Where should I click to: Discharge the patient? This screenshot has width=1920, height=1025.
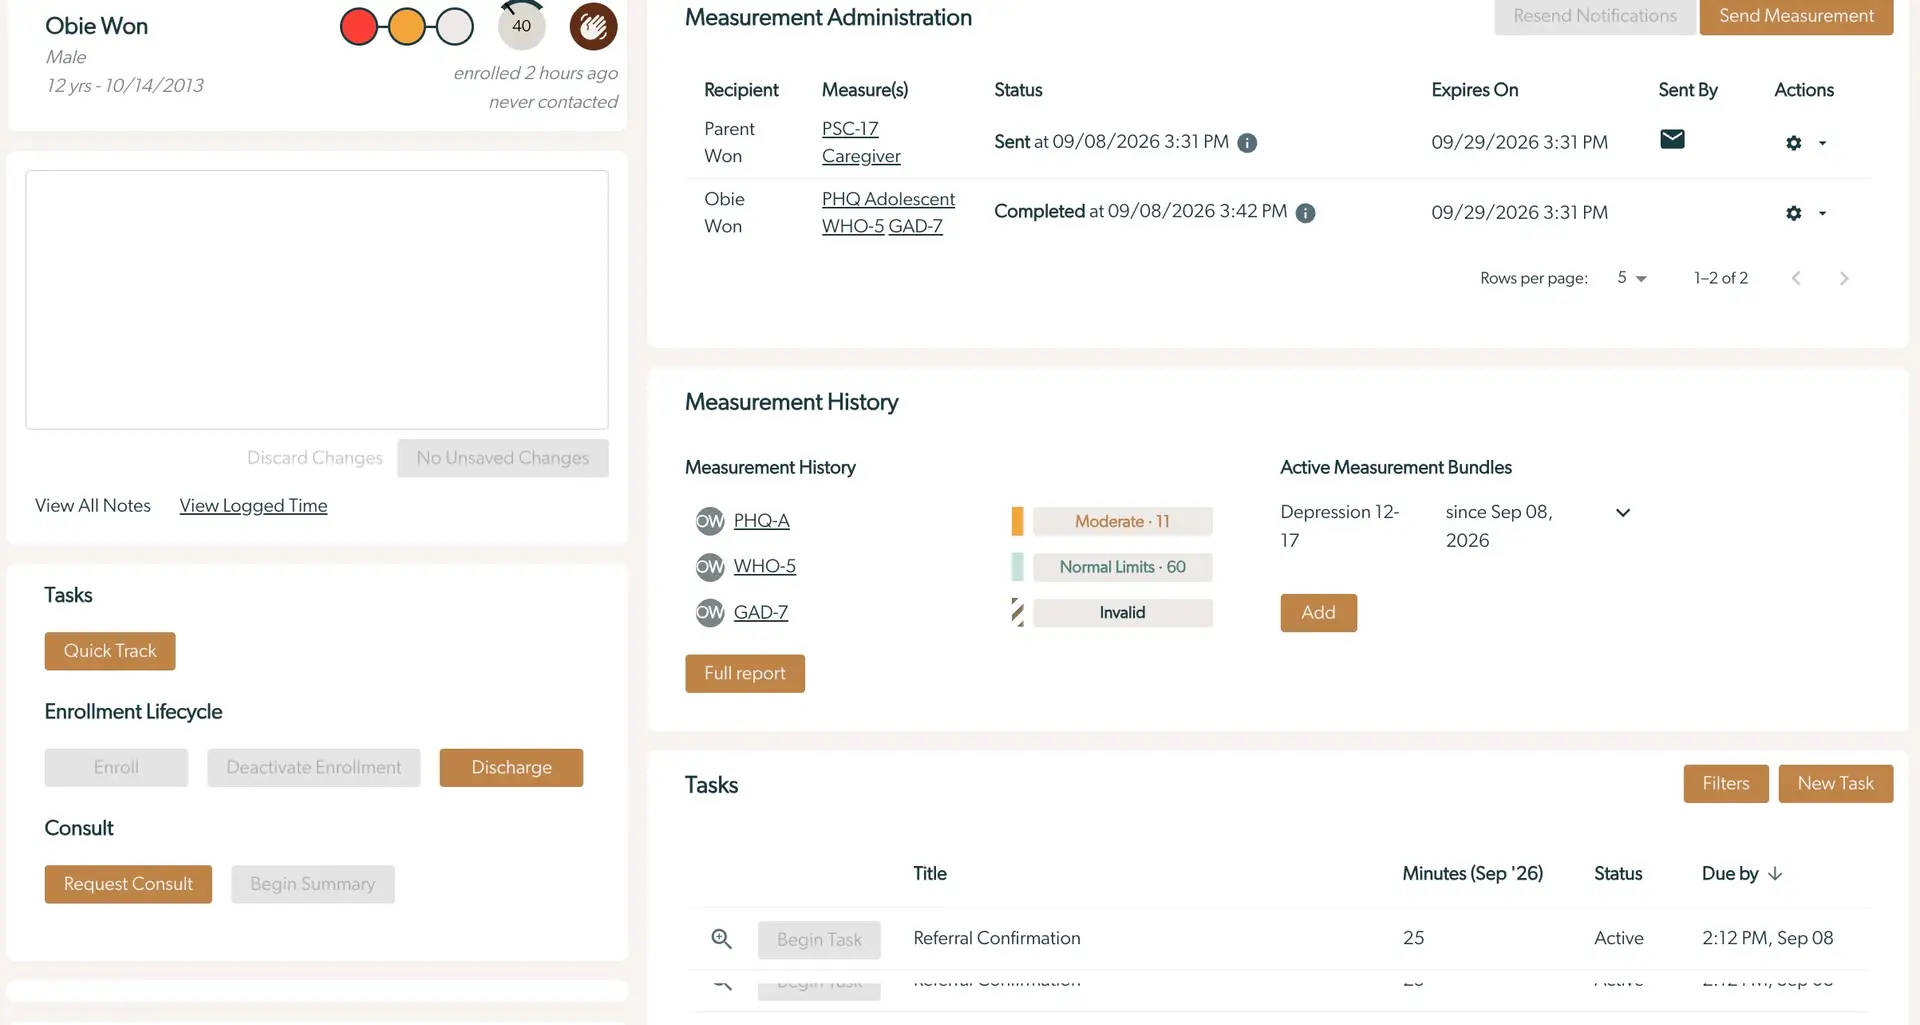click(x=511, y=768)
